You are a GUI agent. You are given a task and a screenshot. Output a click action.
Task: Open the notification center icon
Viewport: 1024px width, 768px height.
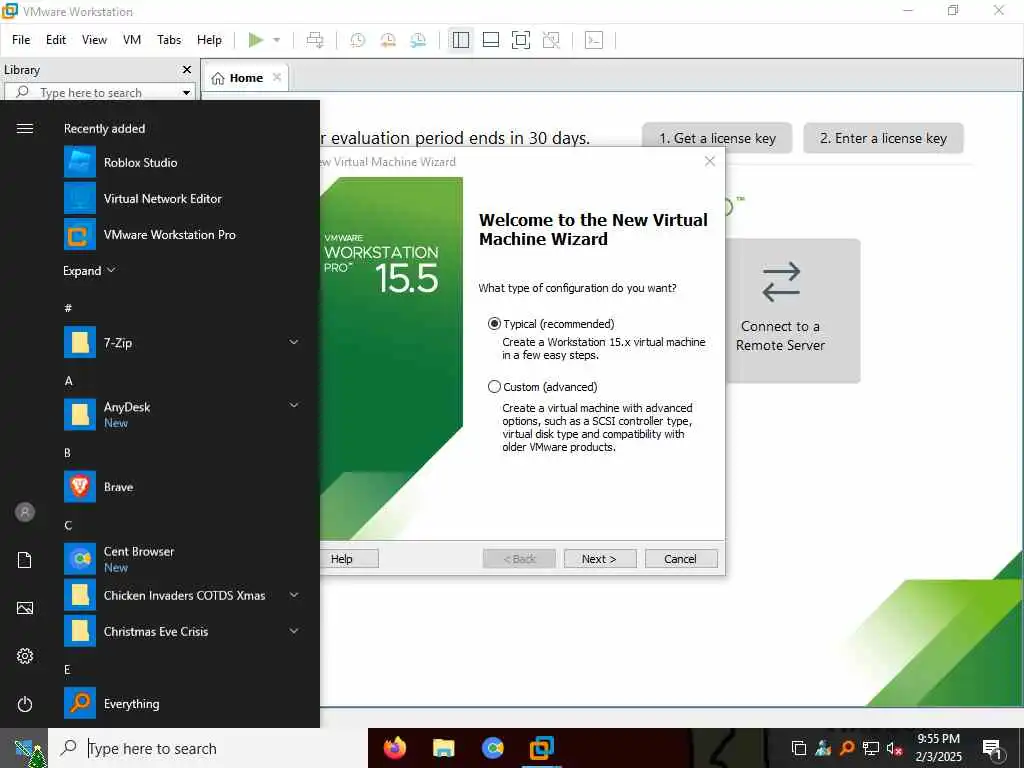(x=993, y=749)
